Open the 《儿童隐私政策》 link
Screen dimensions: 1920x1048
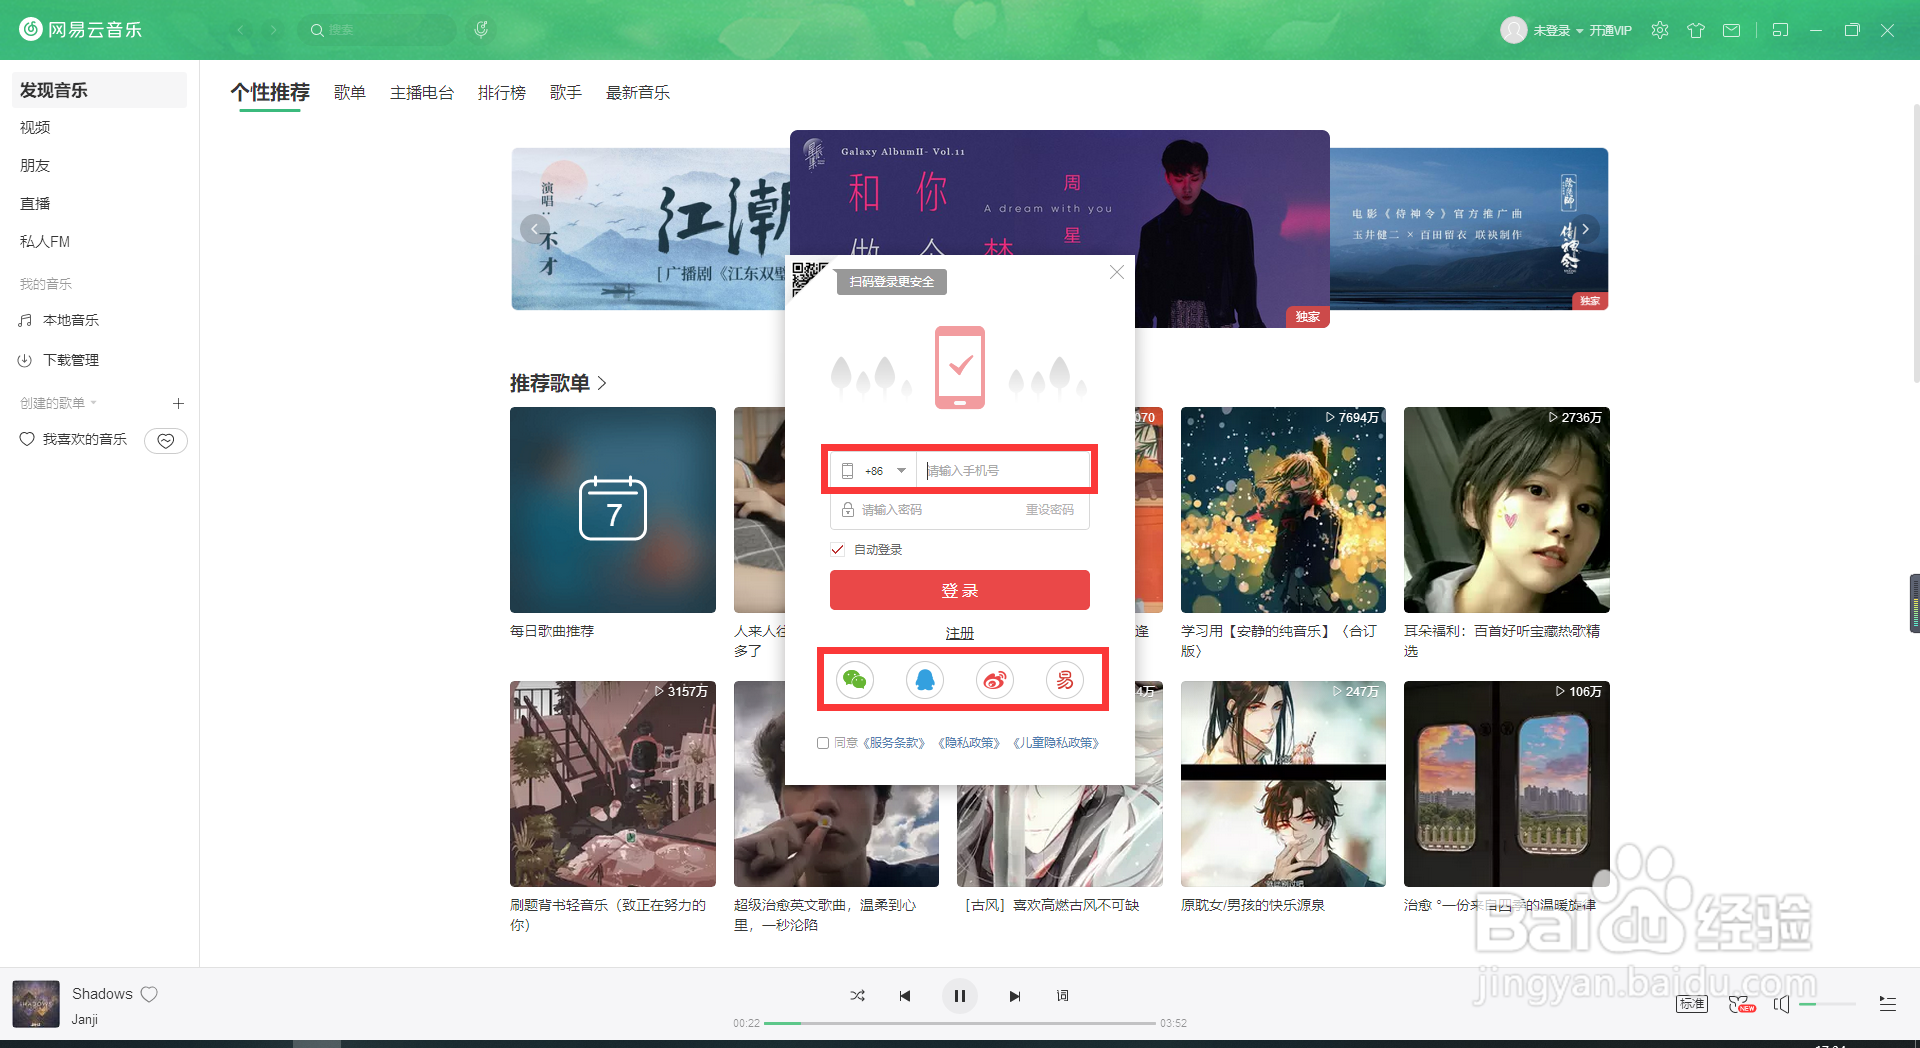[x=1056, y=743]
